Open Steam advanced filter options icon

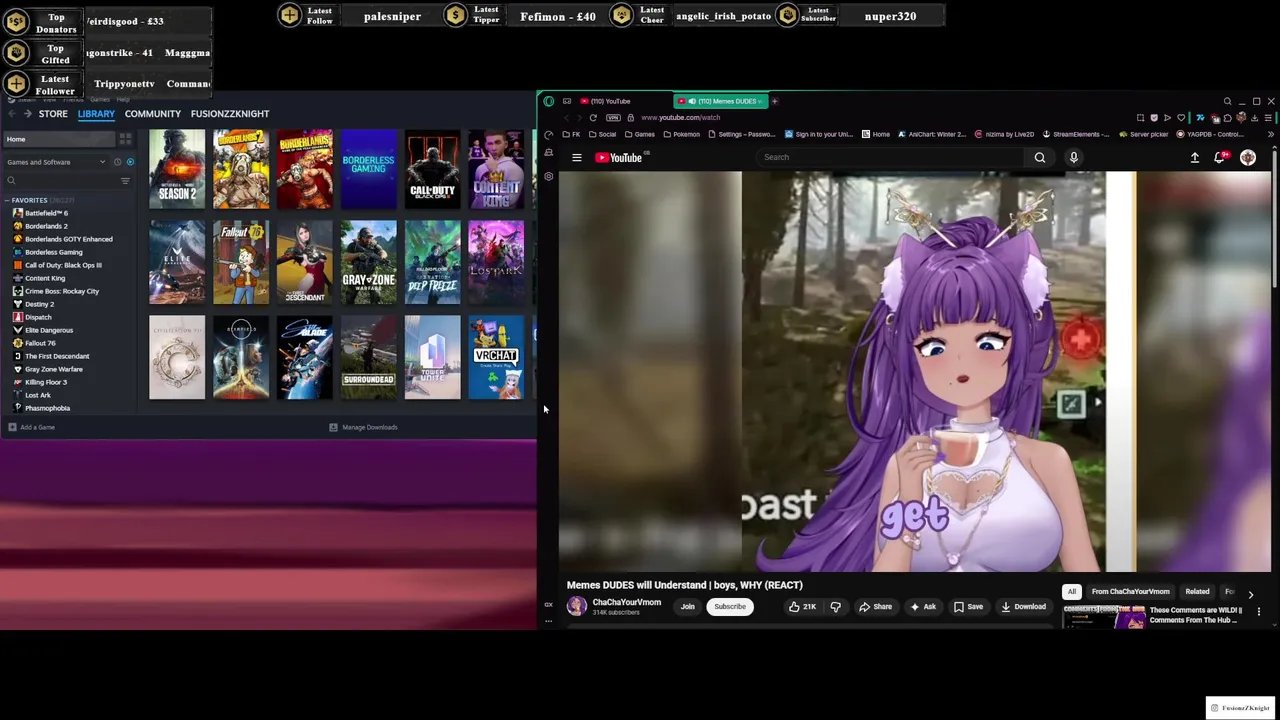coord(125,181)
